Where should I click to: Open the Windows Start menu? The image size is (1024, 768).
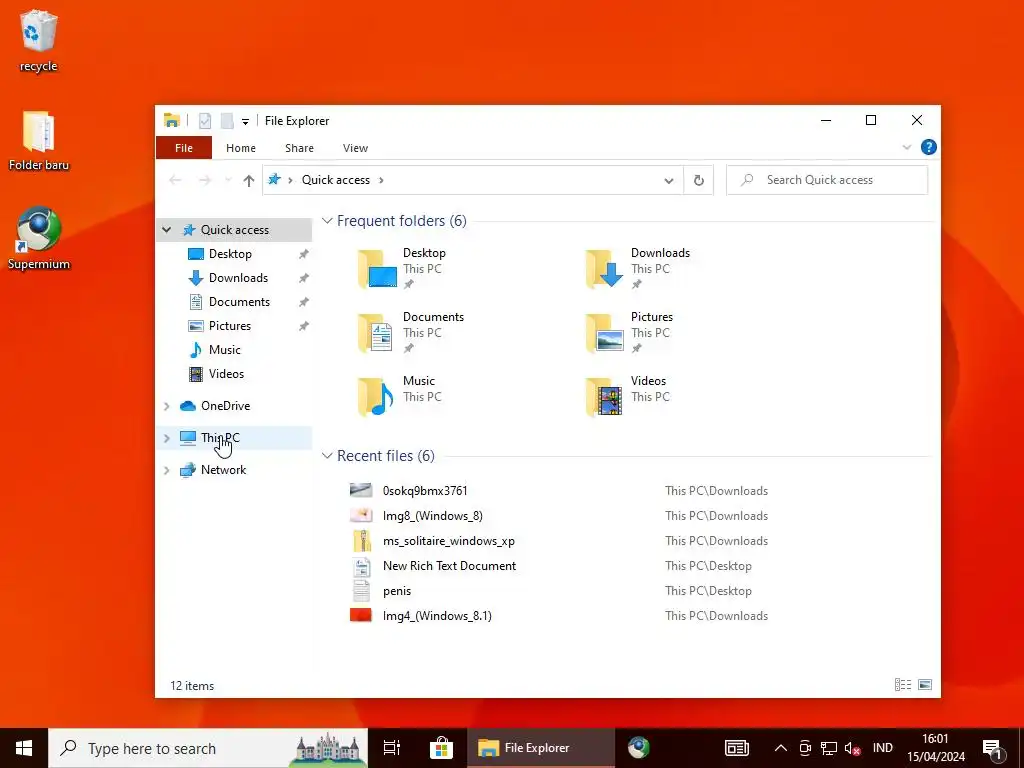(24, 748)
